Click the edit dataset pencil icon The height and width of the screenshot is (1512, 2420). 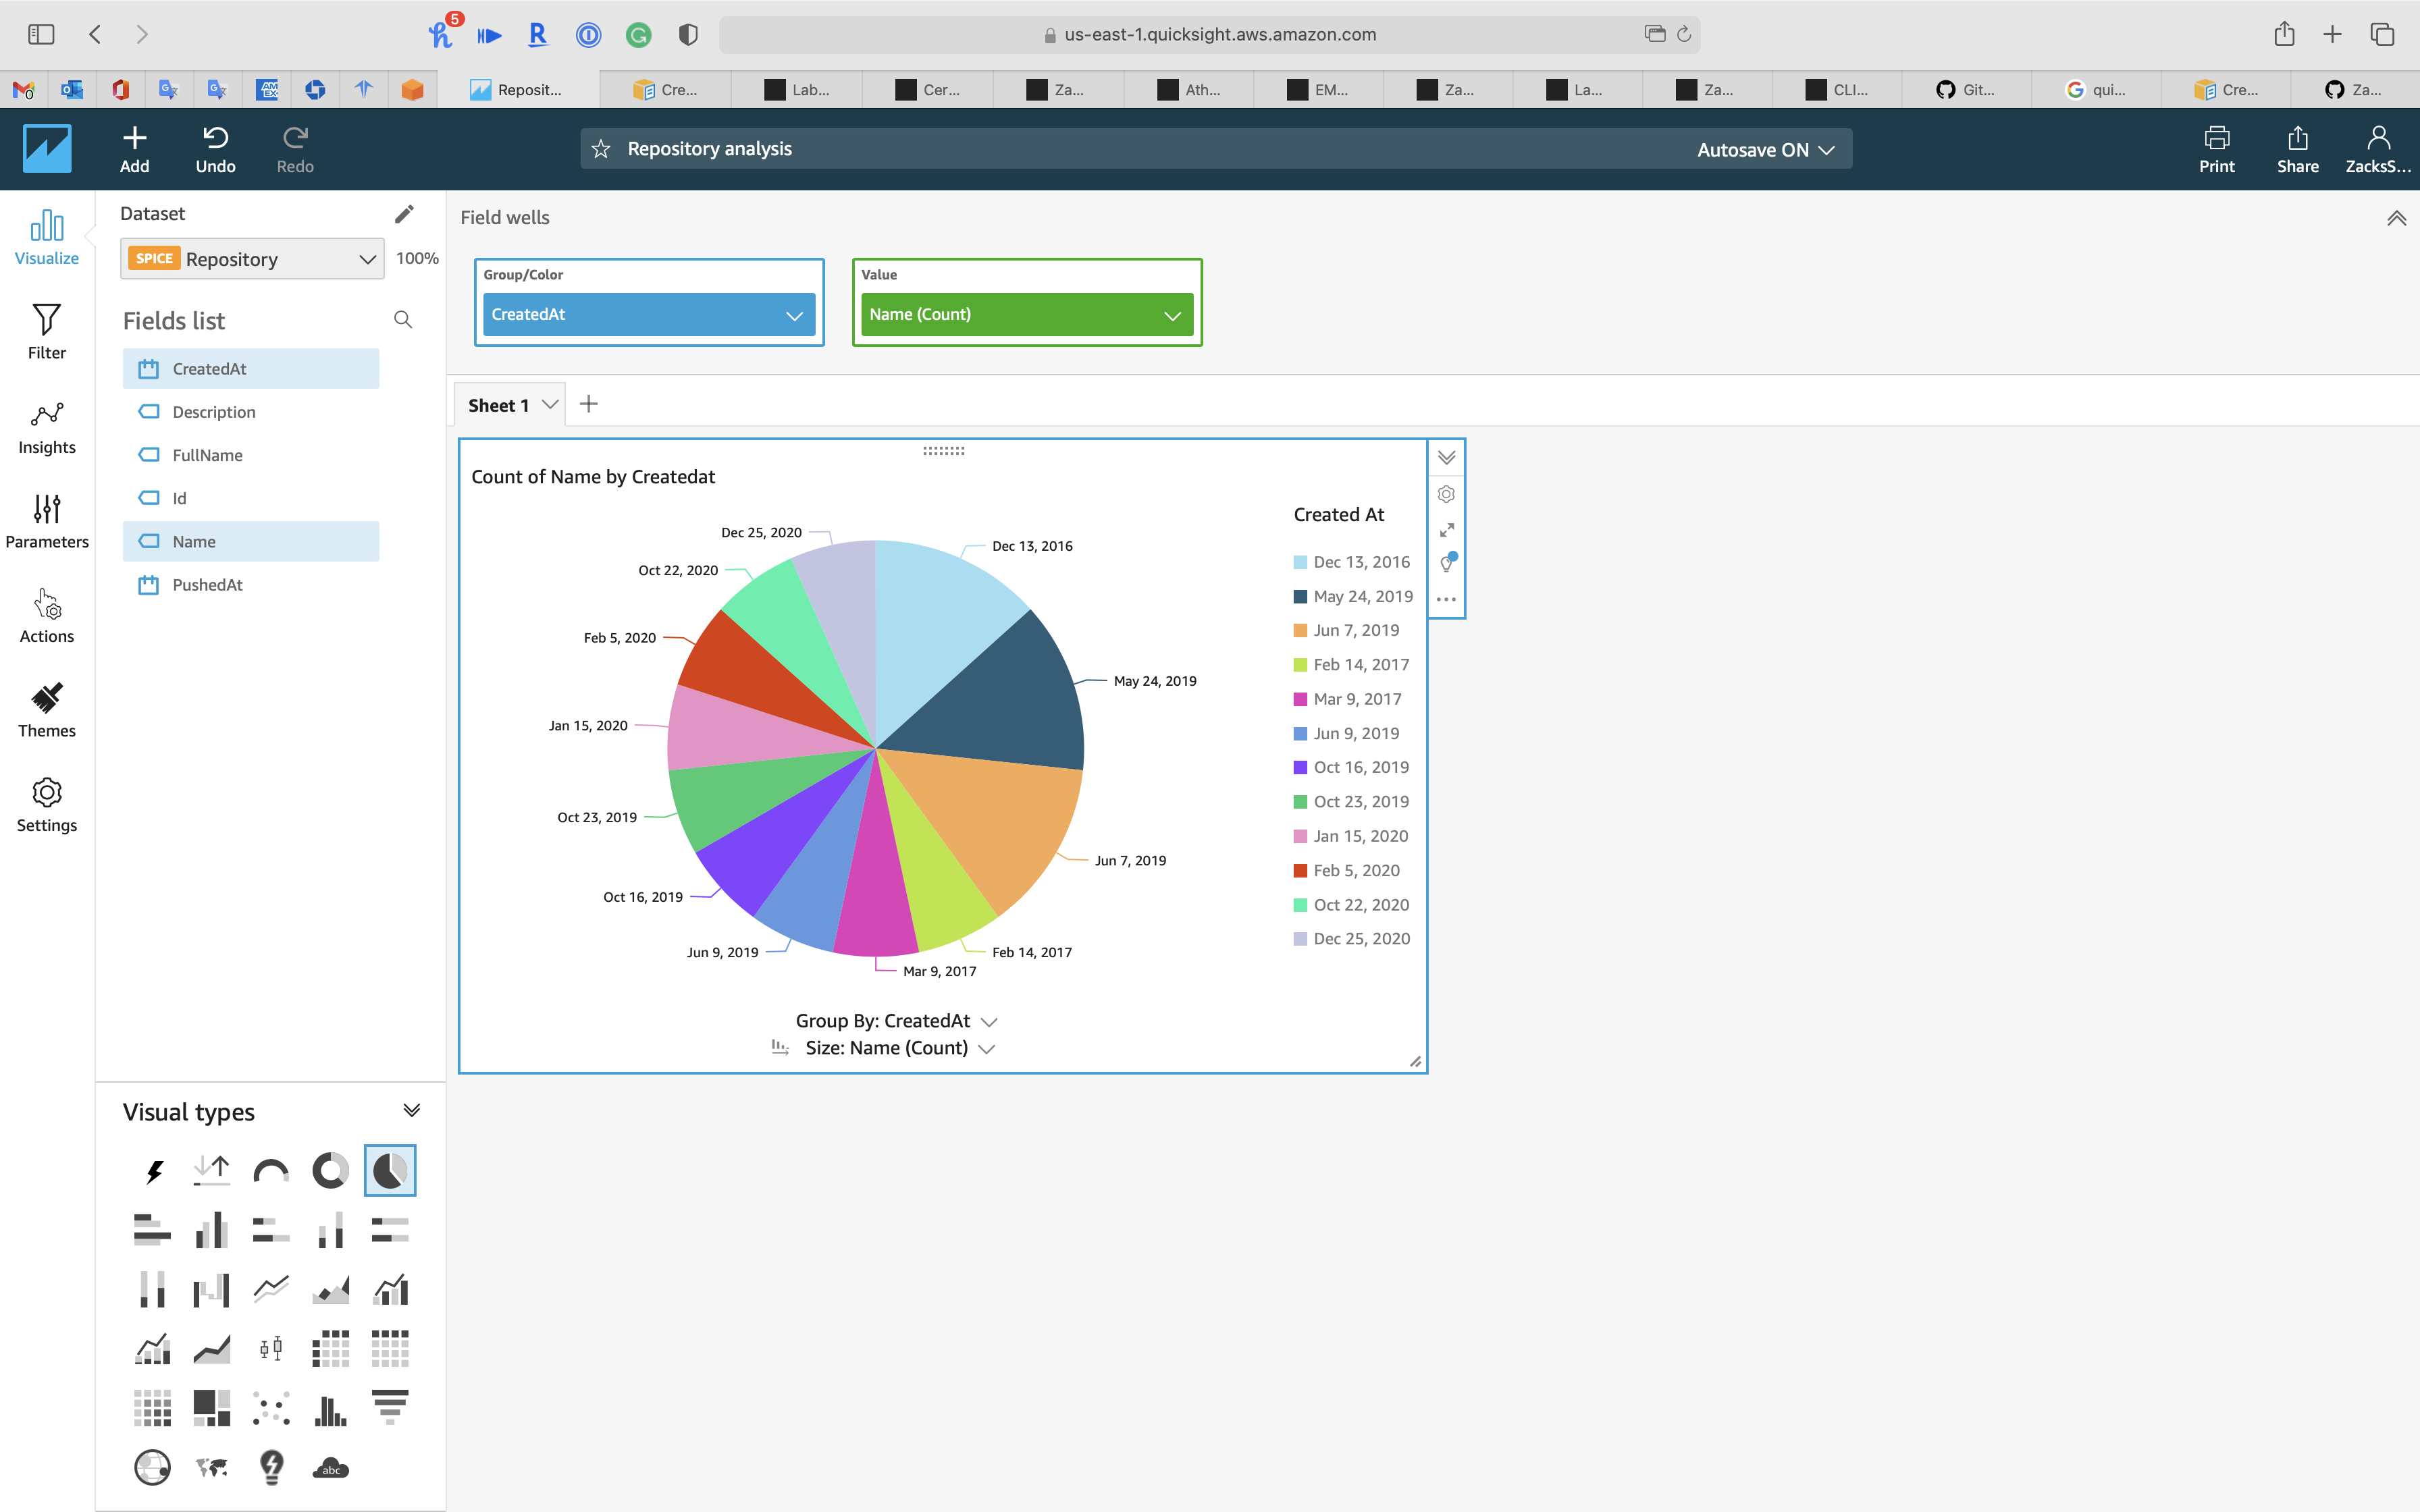[404, 214]
